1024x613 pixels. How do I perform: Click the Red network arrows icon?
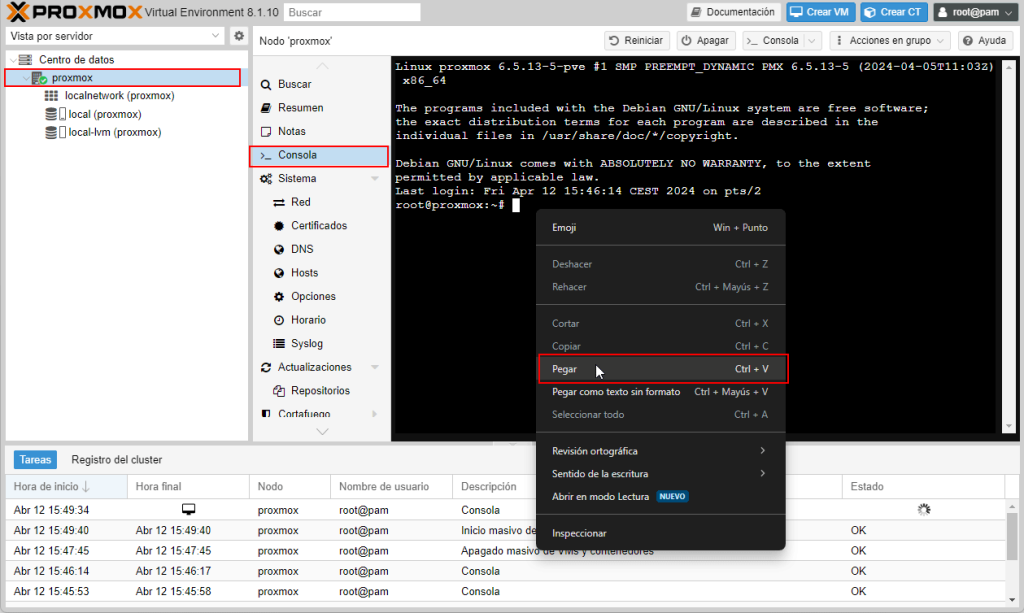click(x=279, y=202)
